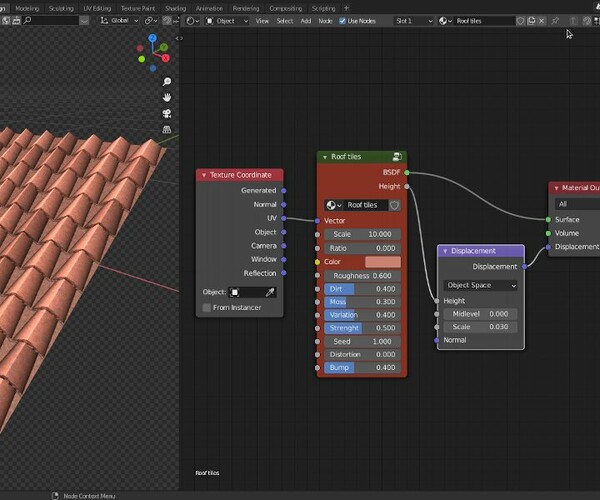Screen dimensions: 600x500
Task: Collapse the Texture Coordinate node
Action: (204, 175)
